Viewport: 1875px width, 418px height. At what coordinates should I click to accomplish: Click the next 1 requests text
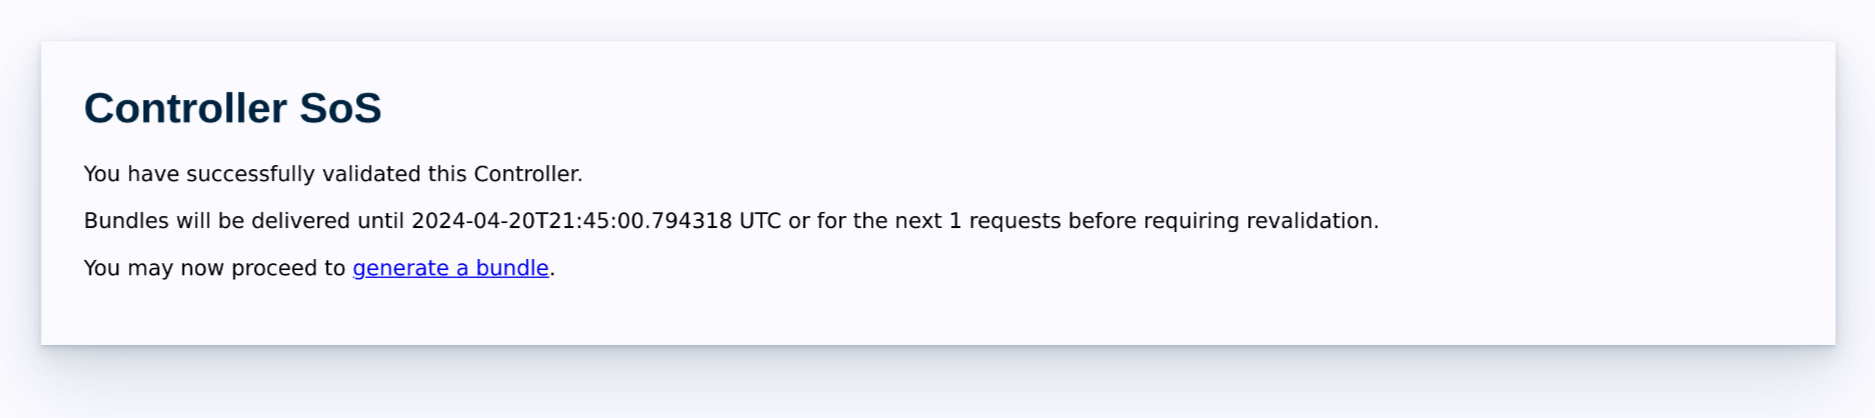(978, 221)
